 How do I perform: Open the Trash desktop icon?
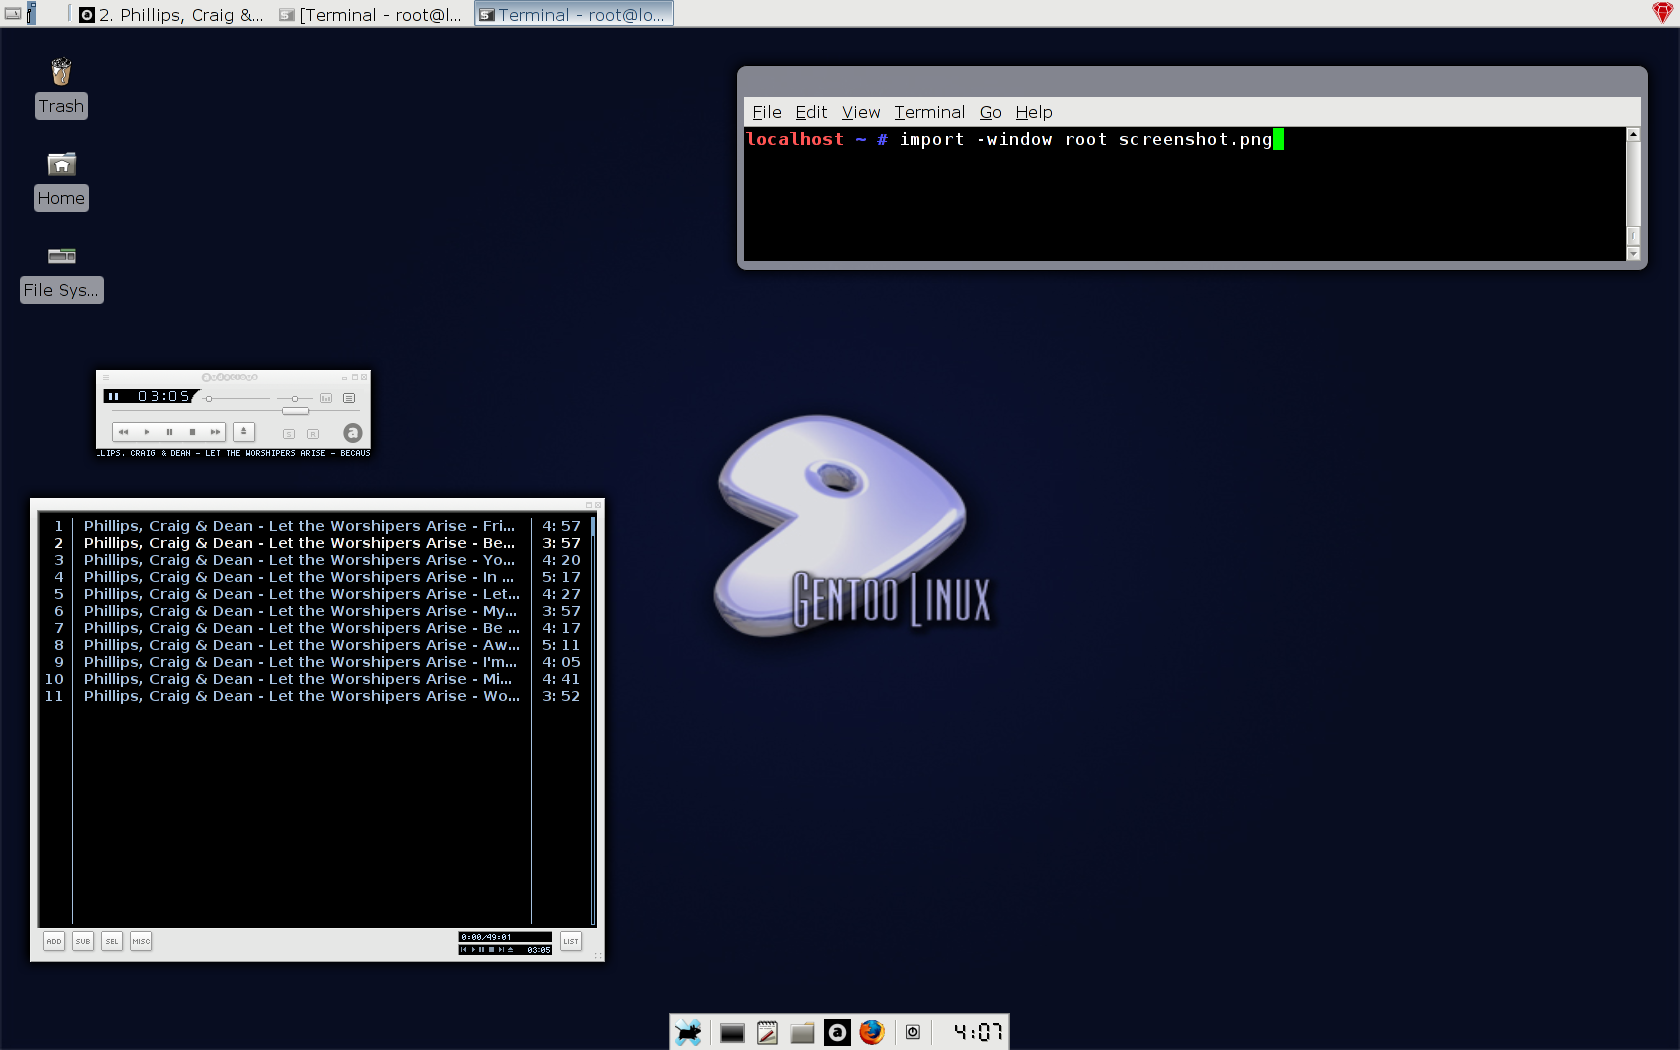[x=61, y=88]
